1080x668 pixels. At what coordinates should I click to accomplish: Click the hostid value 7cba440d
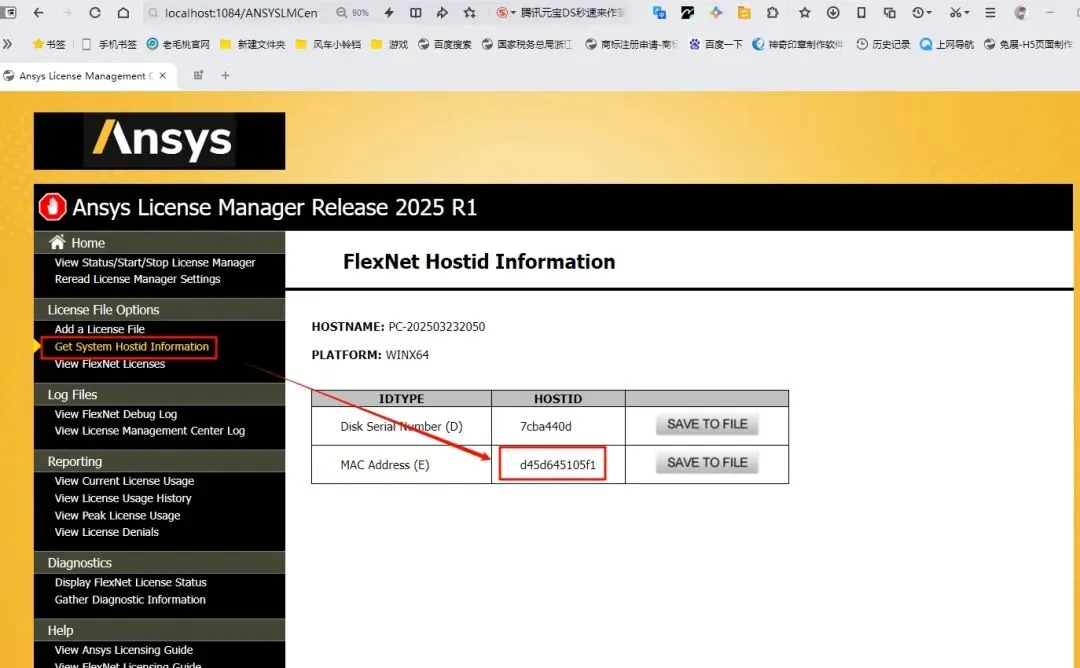546,426
